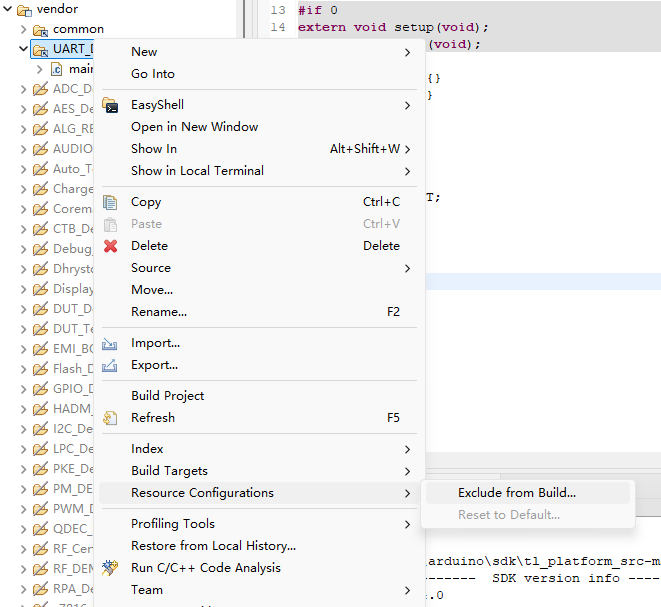Viewport: 661px width, 607px height.
Task: Click the excluded GPIO_D folder icon
Action: point(40,389)
